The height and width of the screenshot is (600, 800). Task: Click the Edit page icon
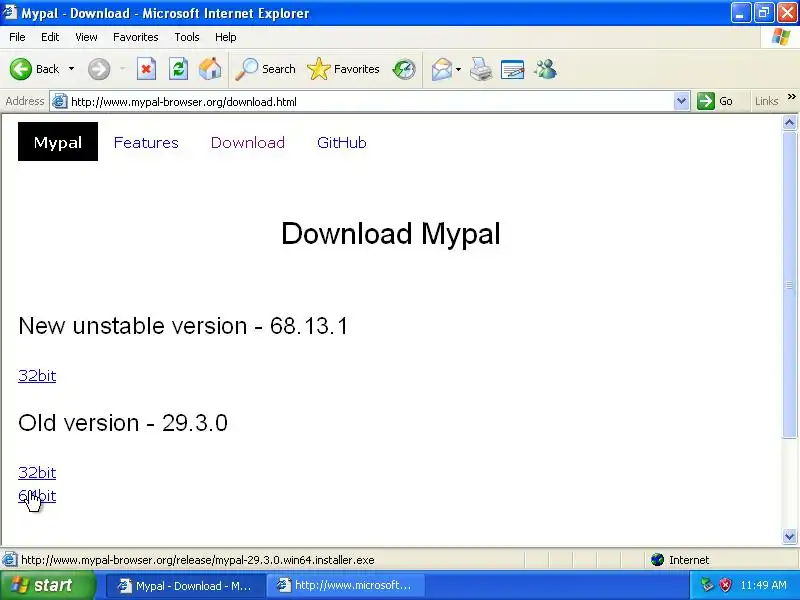pyautogui.click(x=513, y=69)
